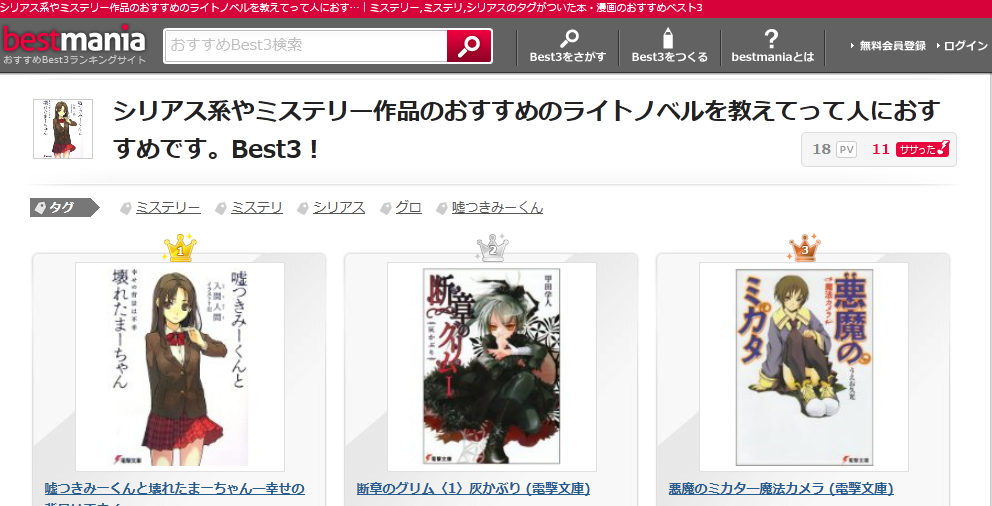
Task: Click the silver rank 2 crown
Action: pyautogui.click(x=492, y=248)
